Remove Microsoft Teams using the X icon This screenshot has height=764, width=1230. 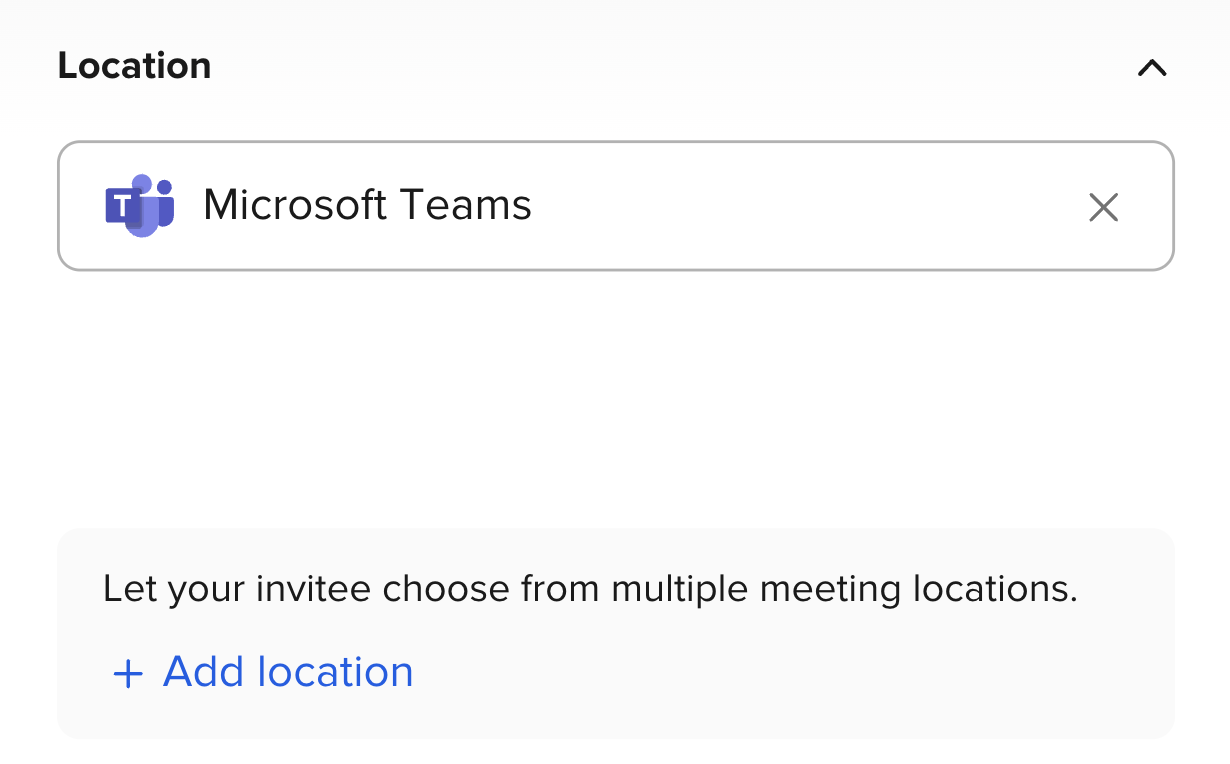click(1103, 207)
